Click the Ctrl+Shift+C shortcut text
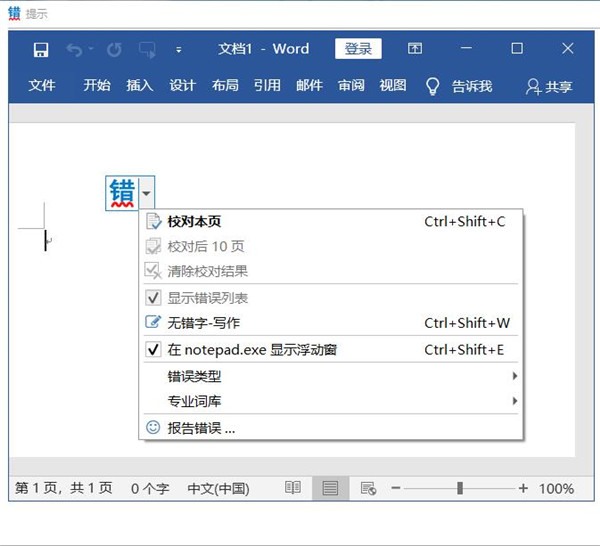Image resolution: width=600 pixels, height=546 pixels. (x=465, y=222)
